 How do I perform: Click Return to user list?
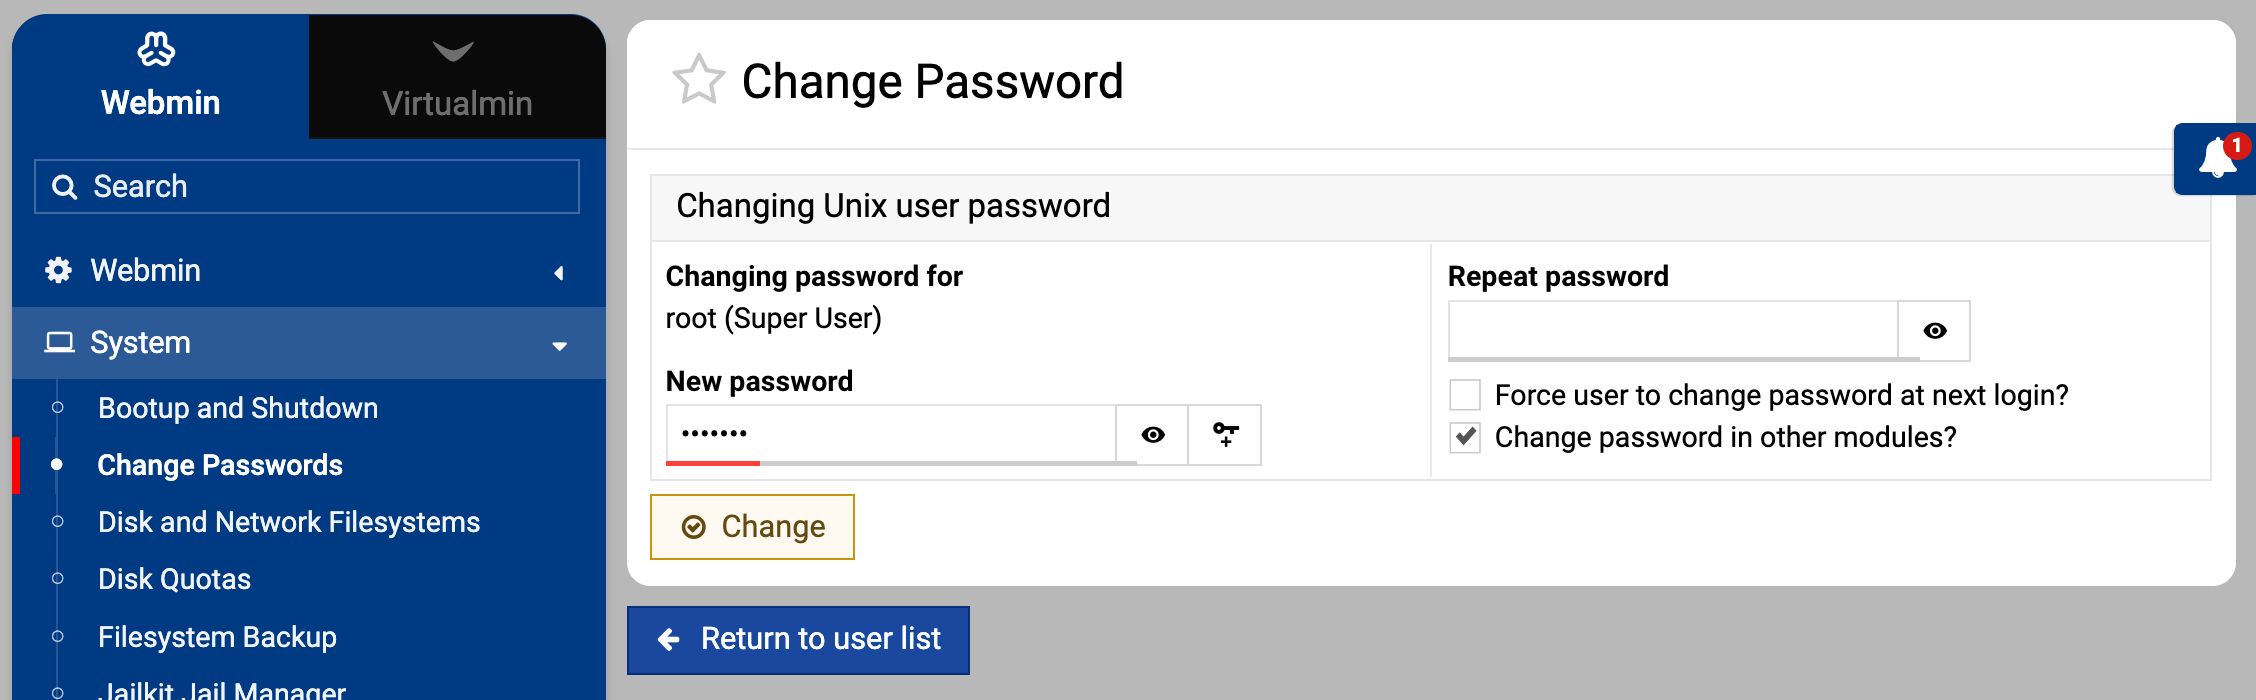tap(798, 639)
